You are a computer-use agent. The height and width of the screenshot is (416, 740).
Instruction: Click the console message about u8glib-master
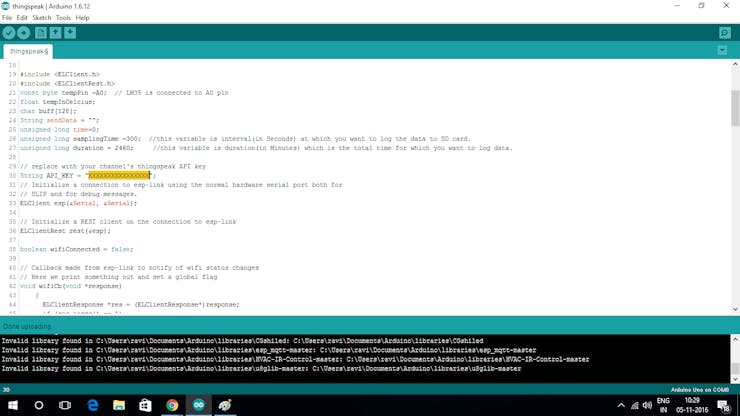261,368
